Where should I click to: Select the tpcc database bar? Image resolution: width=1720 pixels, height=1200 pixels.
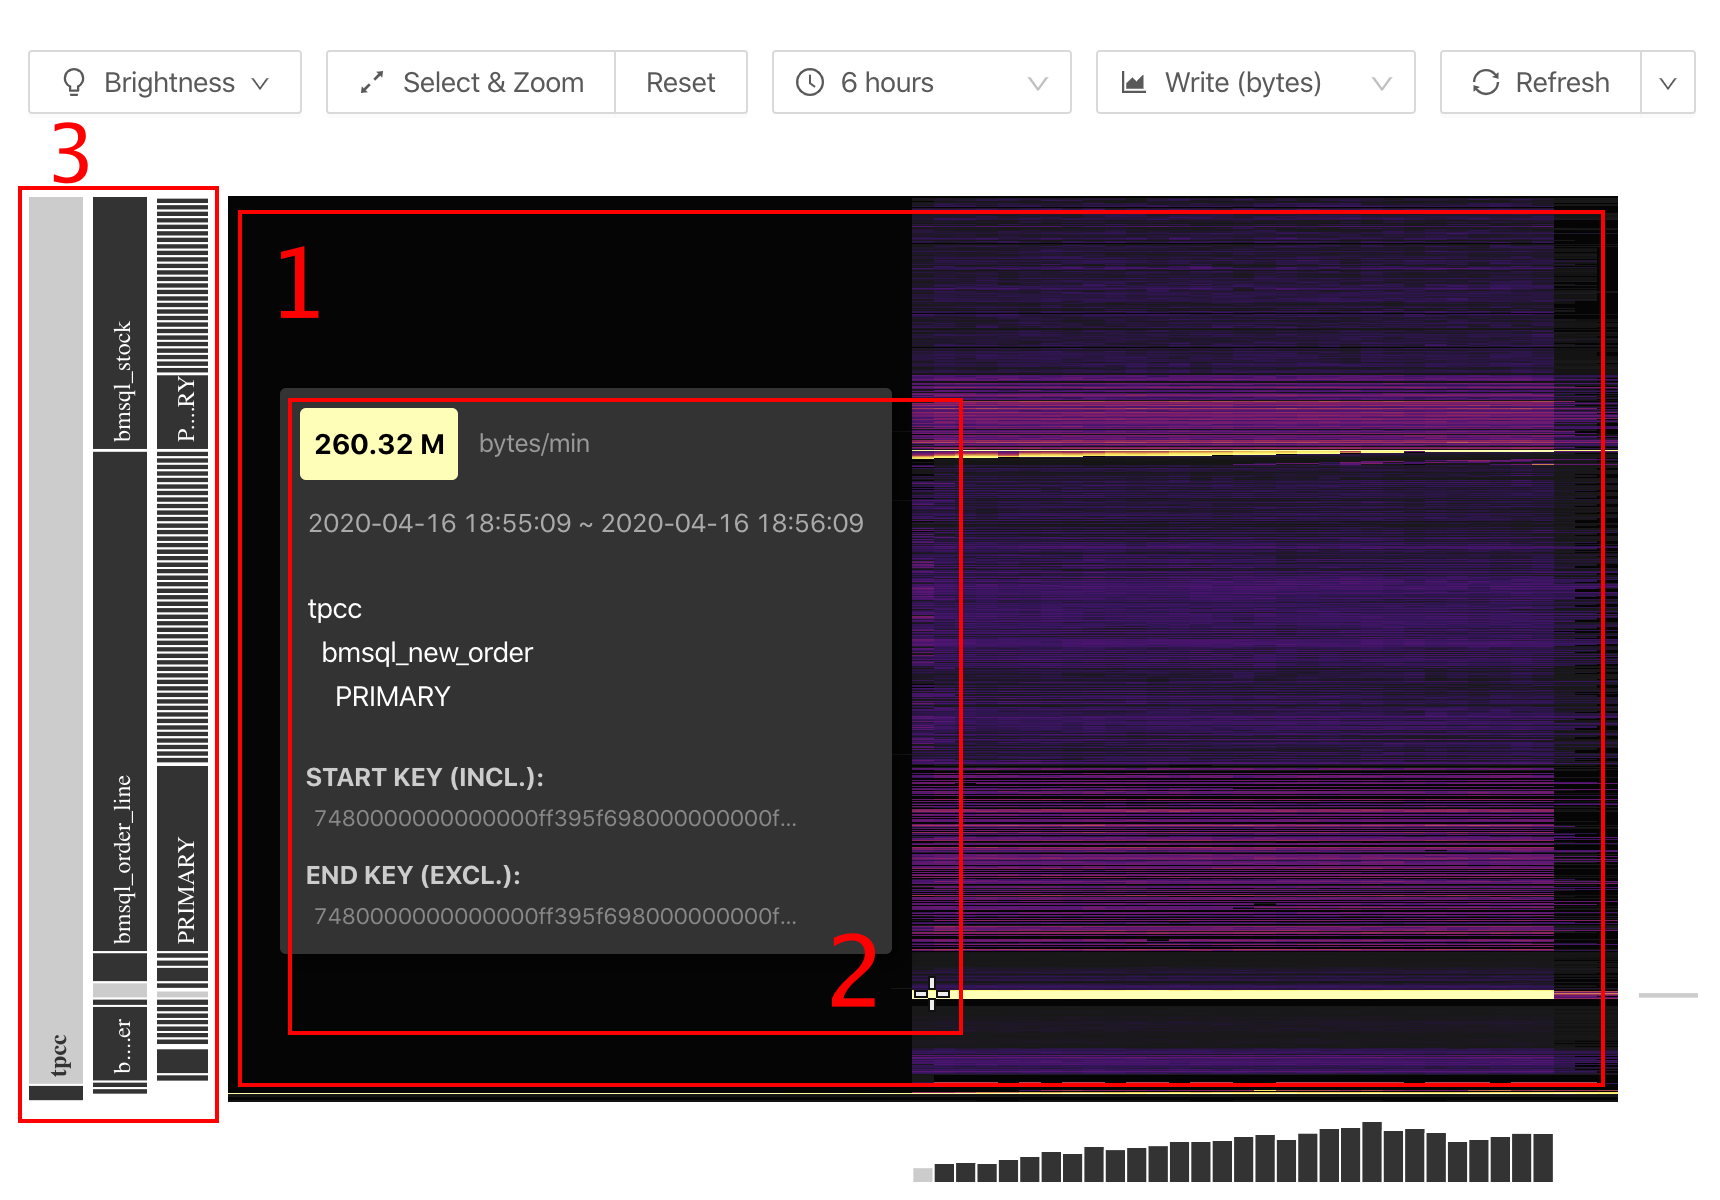[56, 640]
